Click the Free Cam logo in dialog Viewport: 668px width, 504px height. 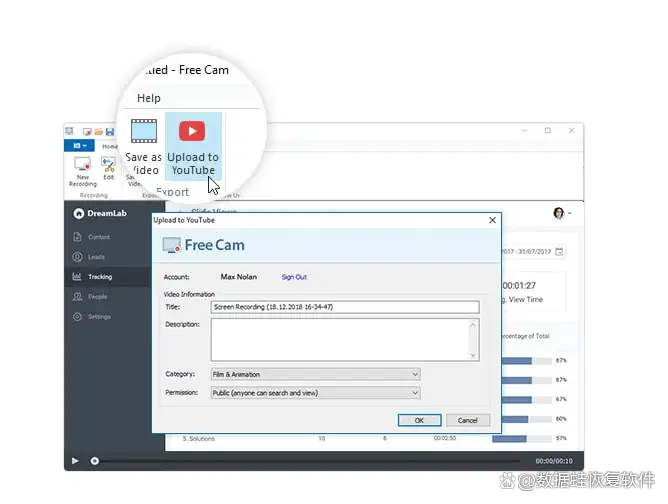pos(203,245)
